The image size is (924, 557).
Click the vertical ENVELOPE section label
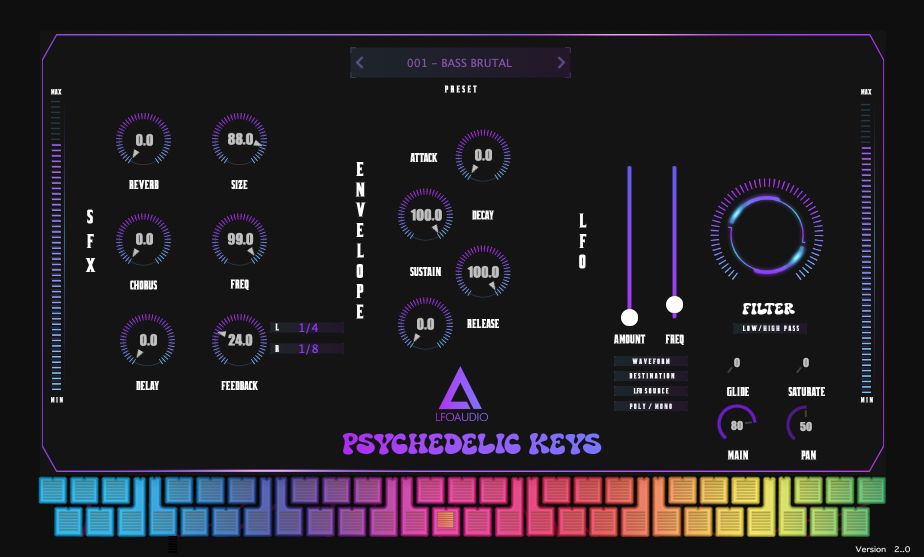tap(360, 240)
